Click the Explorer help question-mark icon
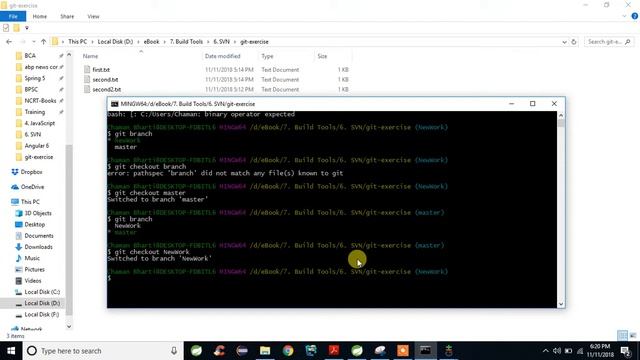The image size is (640, 360). click(635, 16)
